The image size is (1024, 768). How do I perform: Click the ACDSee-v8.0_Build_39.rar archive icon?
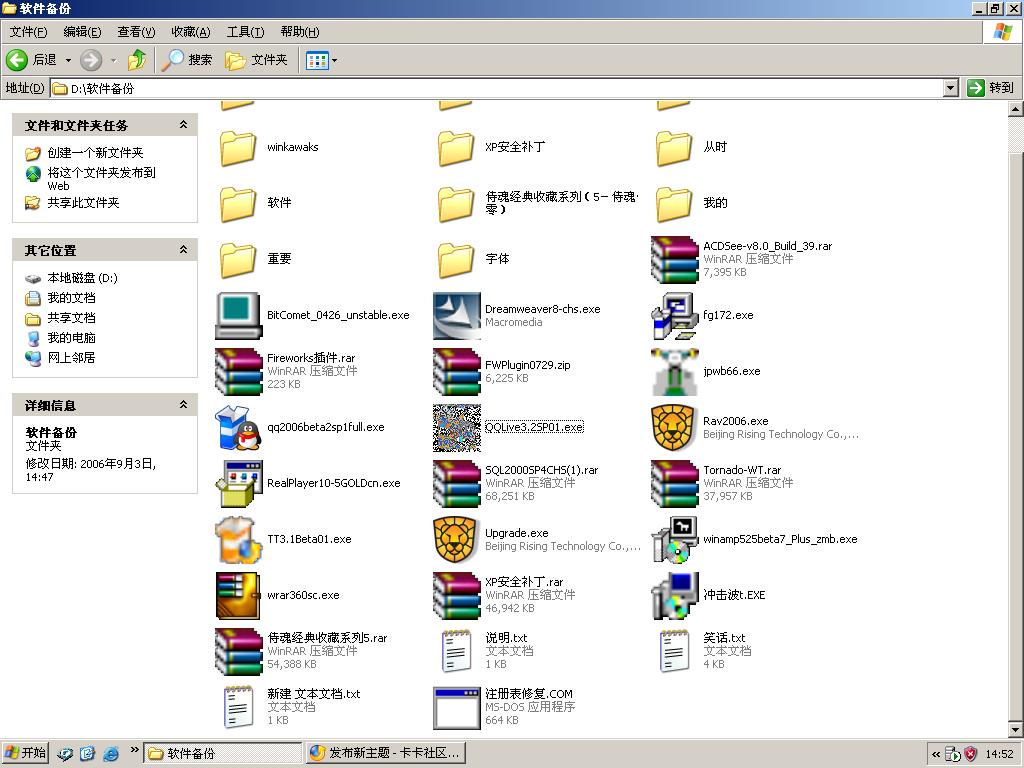tap(674, 259)
